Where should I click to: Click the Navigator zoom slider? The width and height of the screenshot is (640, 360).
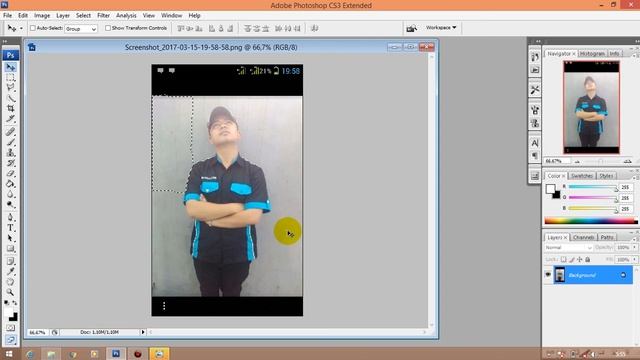tap(600, 162)
